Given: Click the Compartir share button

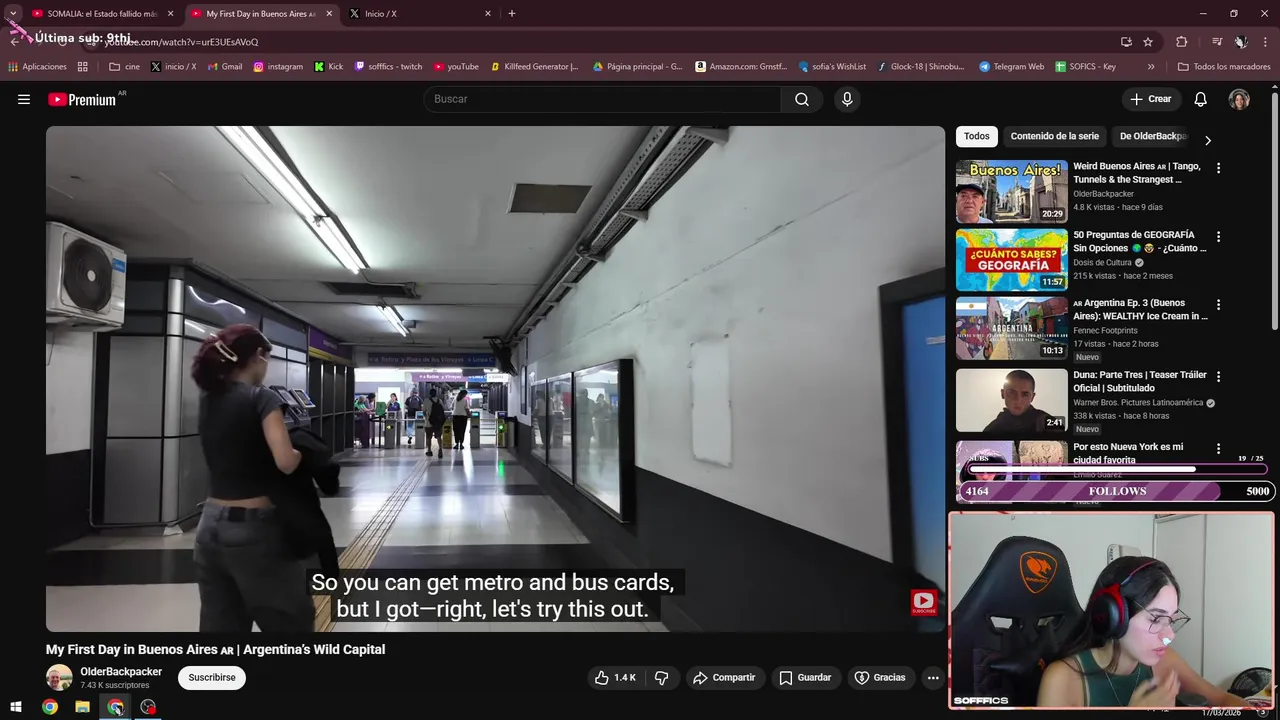Looking at the screenshot, I should coord(724,677).
